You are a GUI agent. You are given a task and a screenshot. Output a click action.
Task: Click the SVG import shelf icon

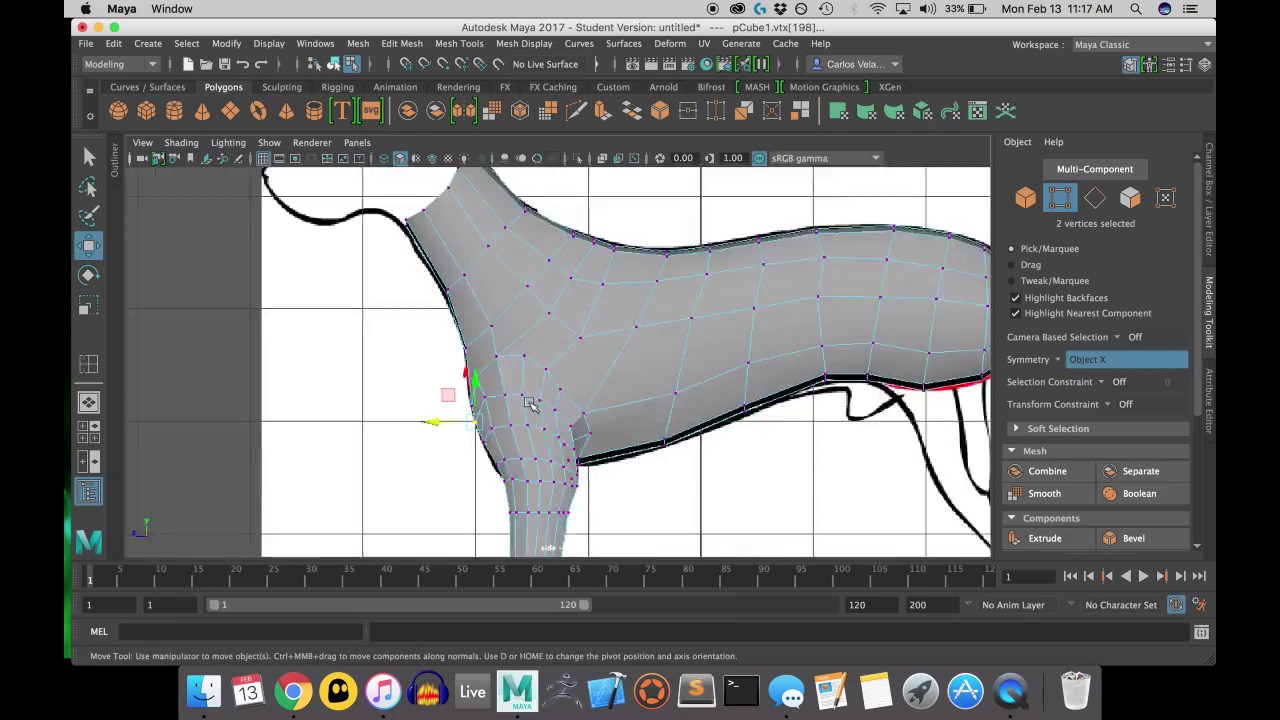370,111
